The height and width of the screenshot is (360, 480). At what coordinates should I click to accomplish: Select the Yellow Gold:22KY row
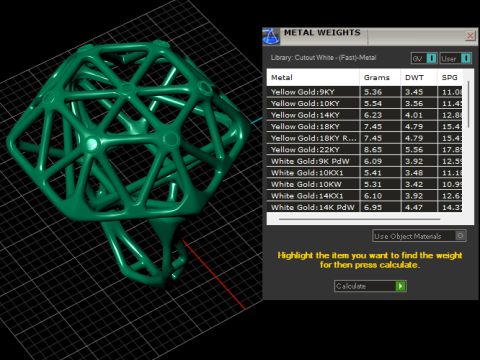364,150
